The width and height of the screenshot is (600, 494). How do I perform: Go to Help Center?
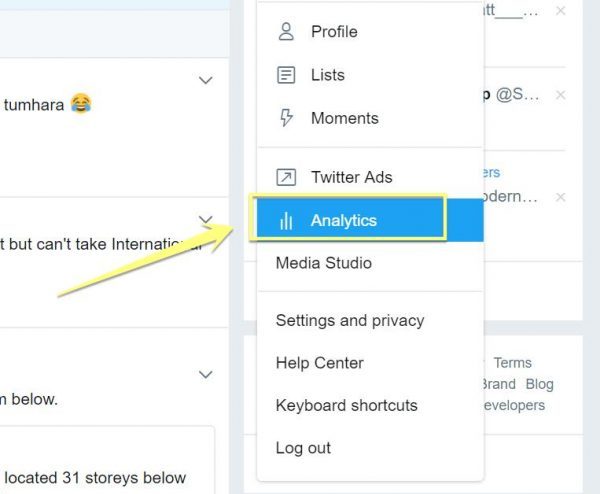370,363
